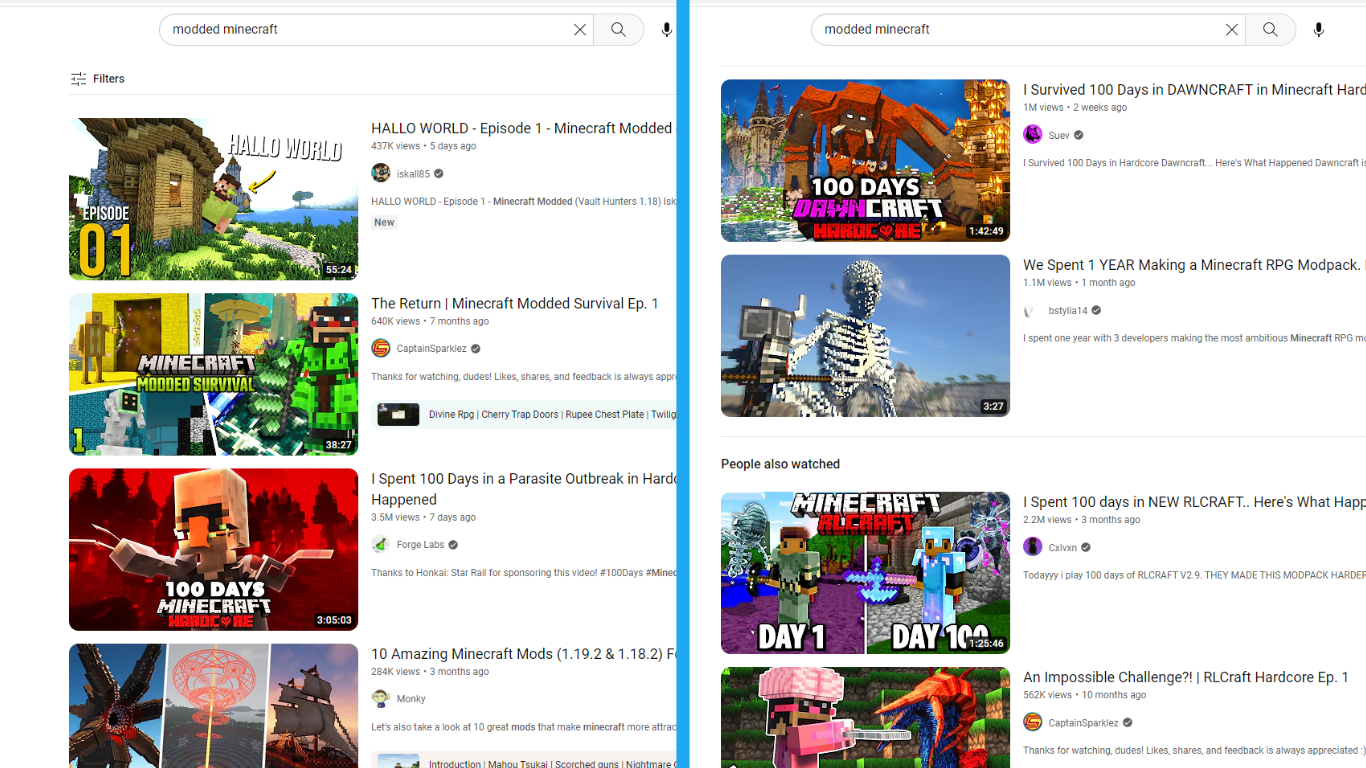
Task: Go to the Cxlvxn channel name
Action: 1063,548
